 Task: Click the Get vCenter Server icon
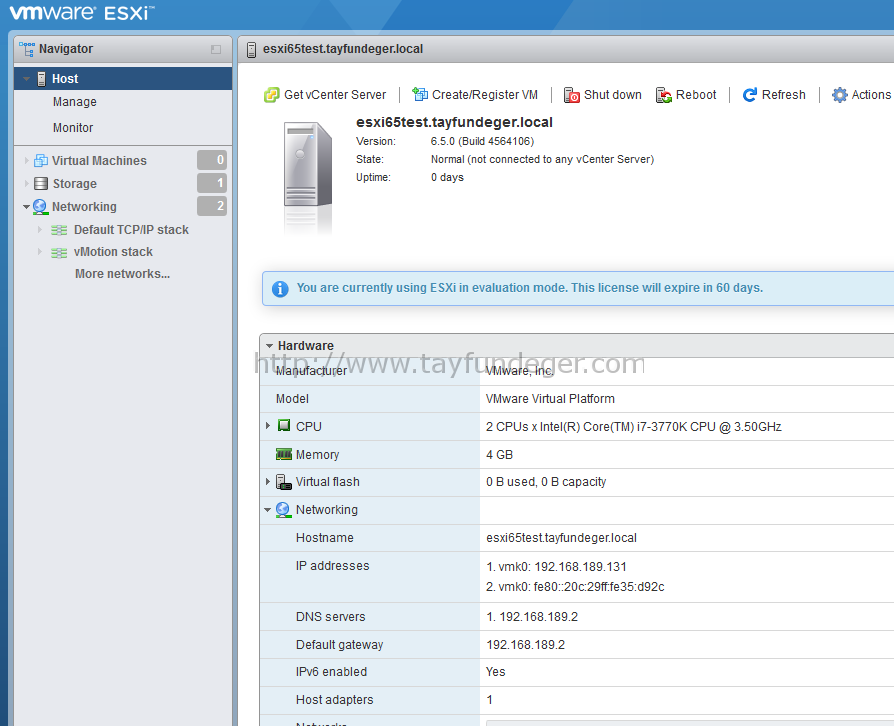(271, 95)
